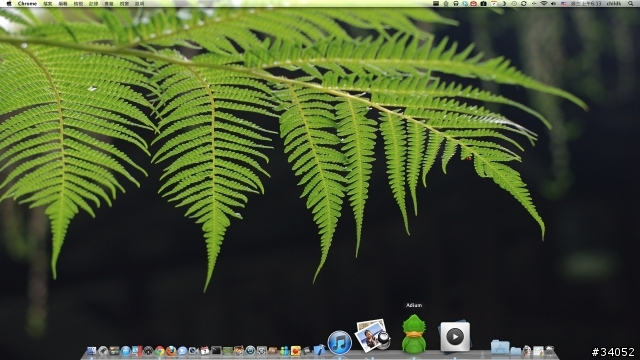Open the Applications folder stack in dock
This screenshot has height=360, width=640.
[x=500, y=347]
